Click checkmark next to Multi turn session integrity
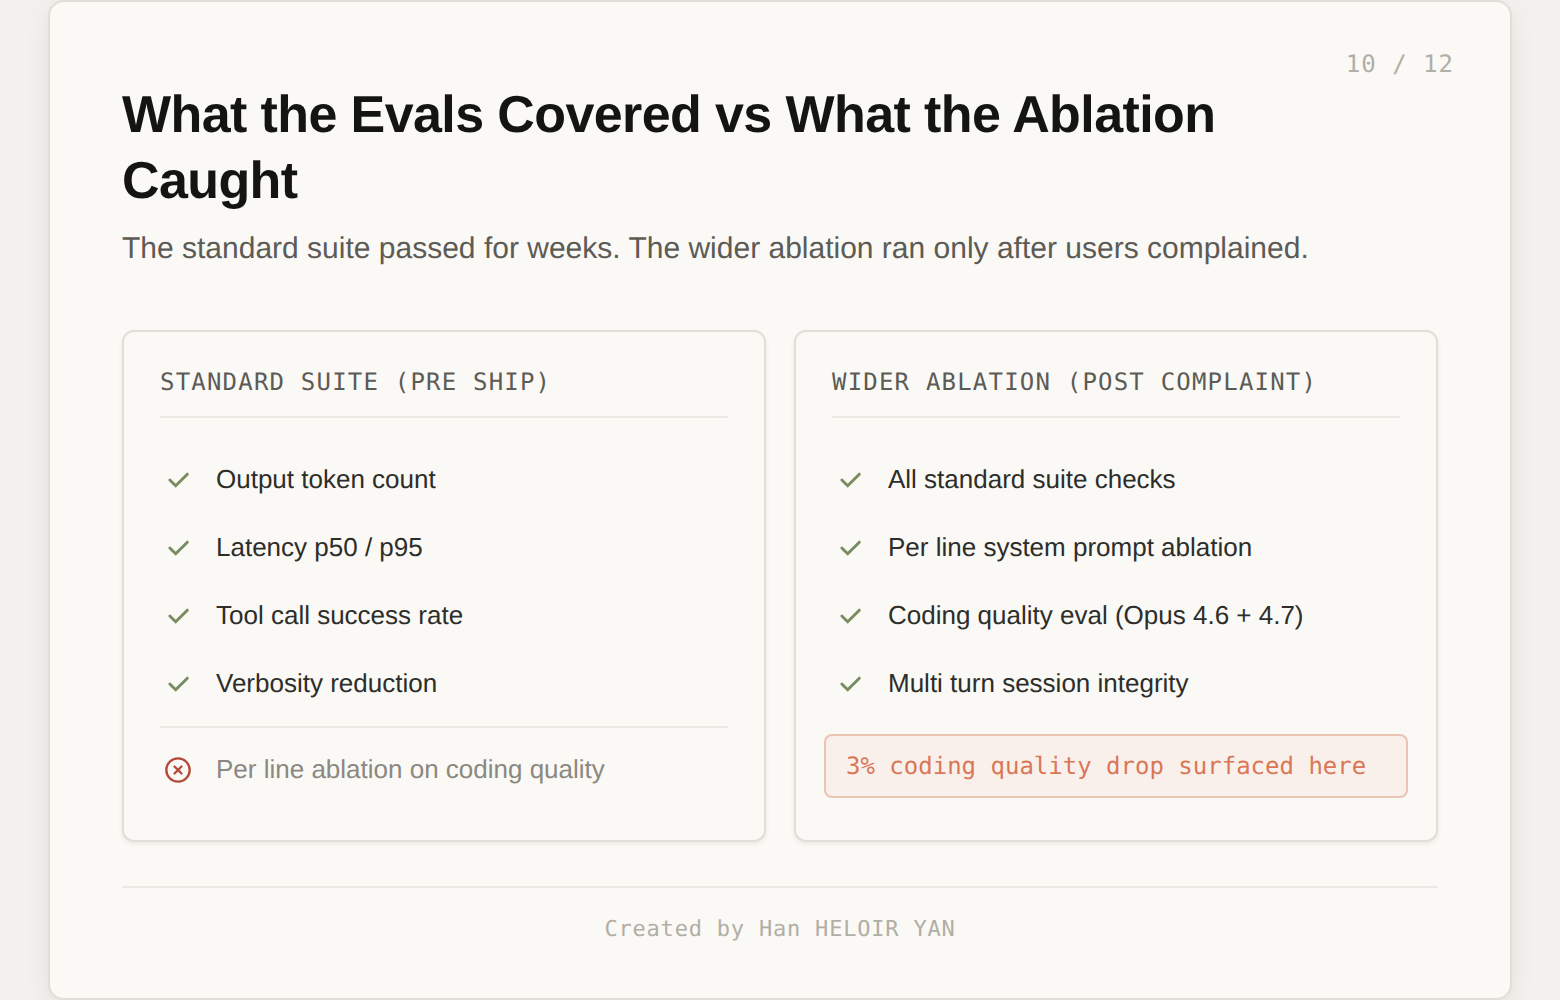Viewport: 1560px width, 1000px height. 851,684
